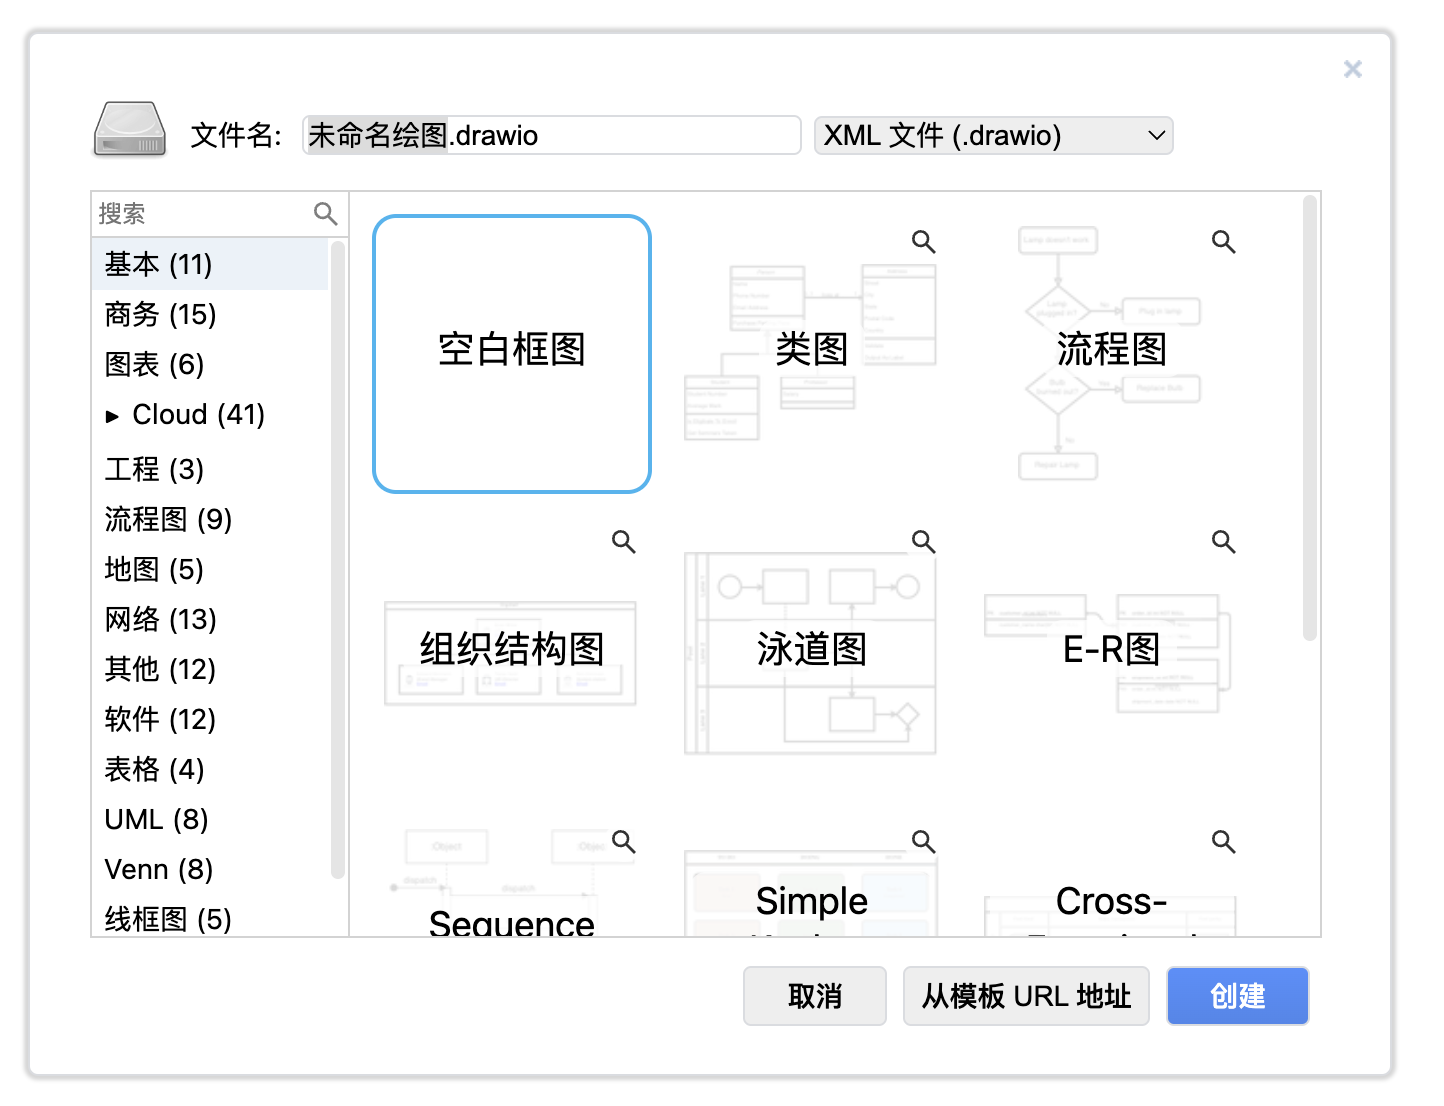The image size is (1444, 1106).
Task: Select the UML (8) category
Action: tap(155, 819)
